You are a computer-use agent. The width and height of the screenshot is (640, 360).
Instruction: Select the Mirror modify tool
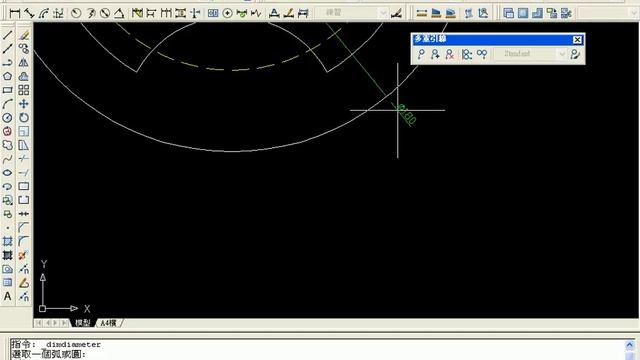24,63
